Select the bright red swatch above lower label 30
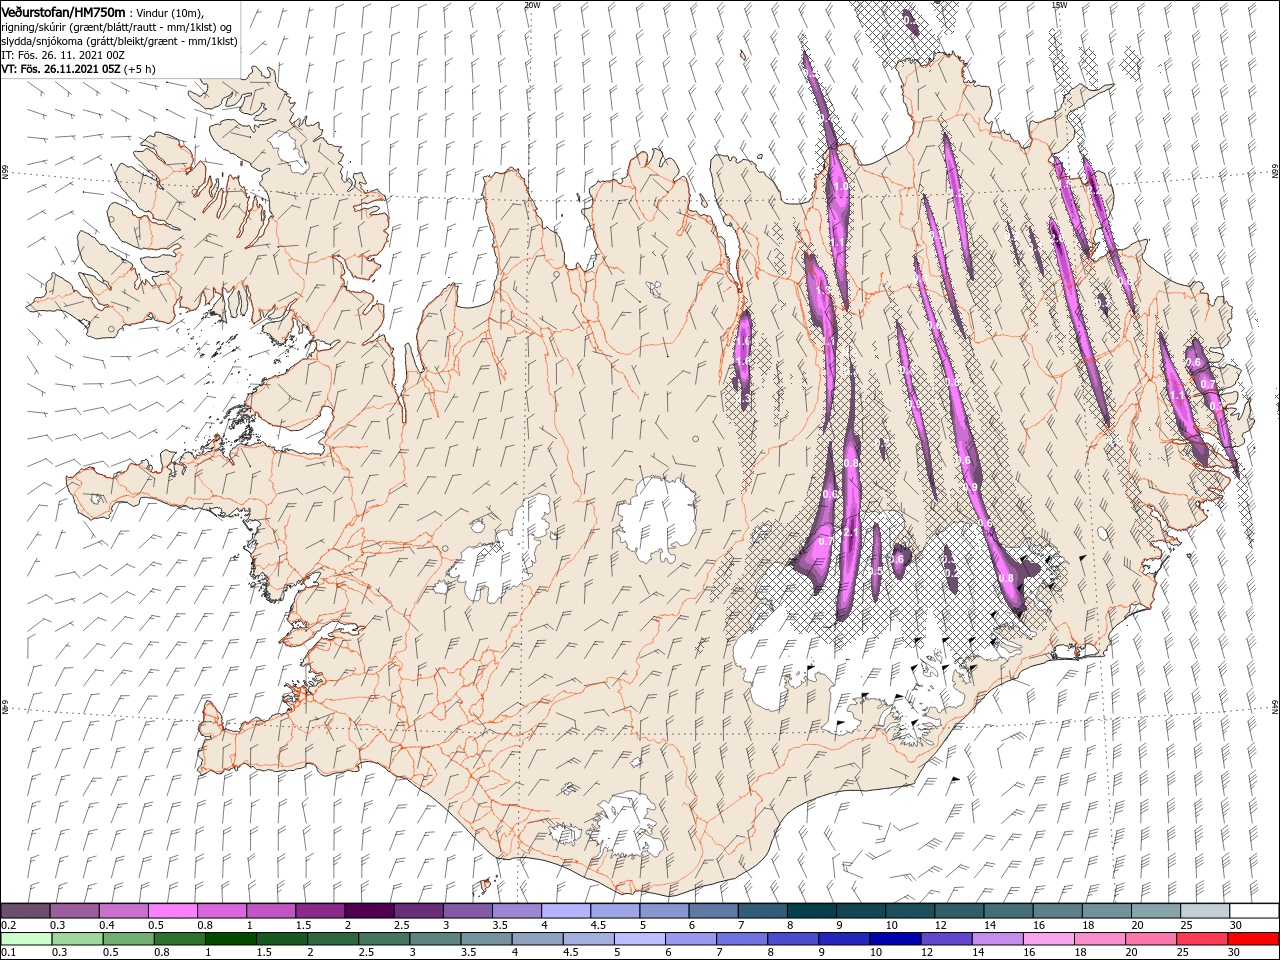This screenshot has height=960, width=1280. [1253, 939]
